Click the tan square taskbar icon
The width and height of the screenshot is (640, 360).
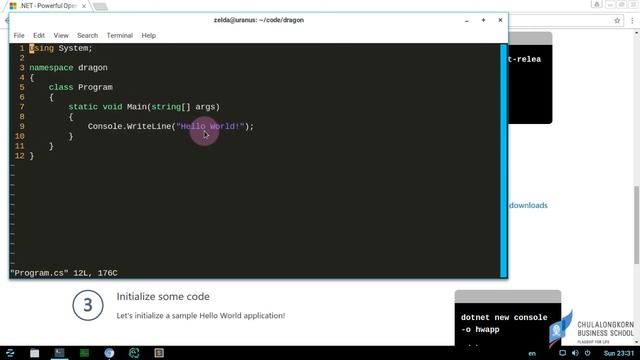pos(159,353)
